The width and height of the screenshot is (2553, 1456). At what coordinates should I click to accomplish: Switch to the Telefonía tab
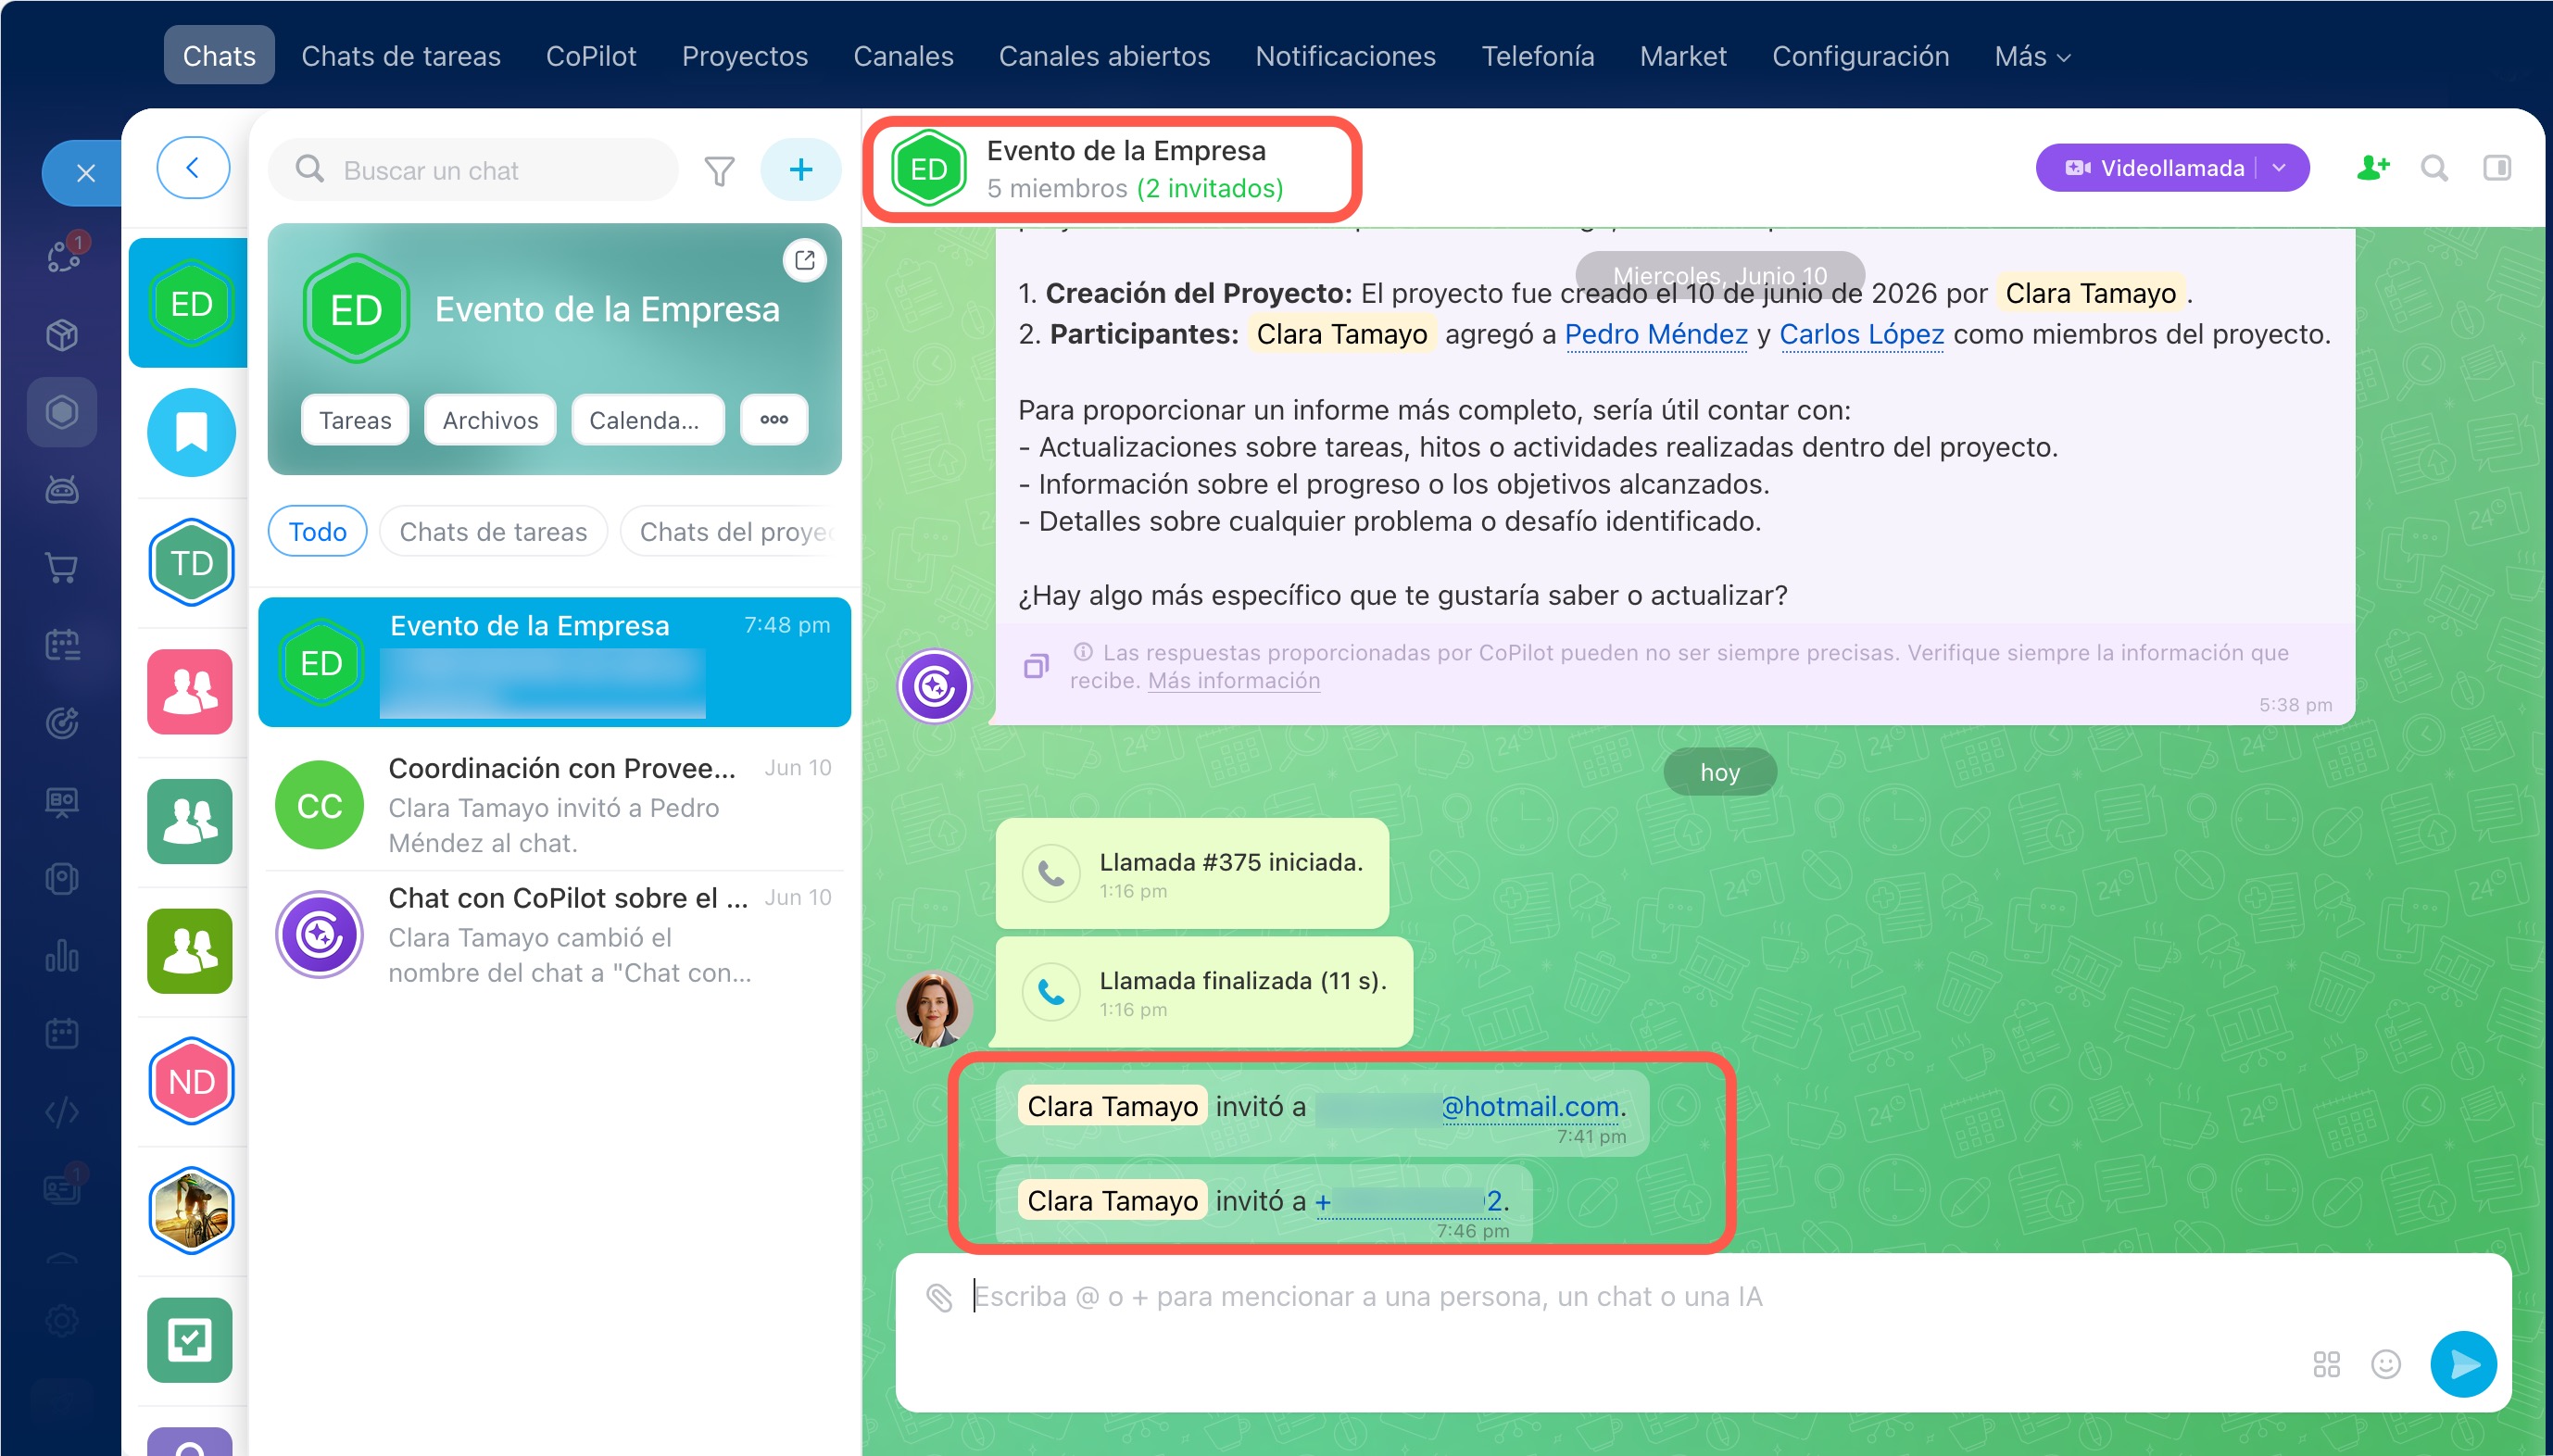[x=1537, y=56]
